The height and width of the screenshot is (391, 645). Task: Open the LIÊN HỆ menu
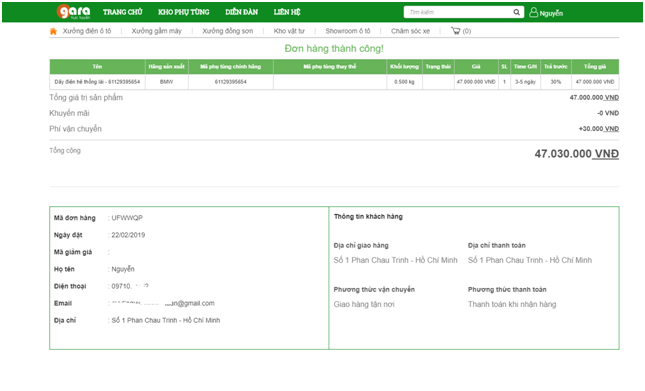pyautogui.click(x=287, y=12)
